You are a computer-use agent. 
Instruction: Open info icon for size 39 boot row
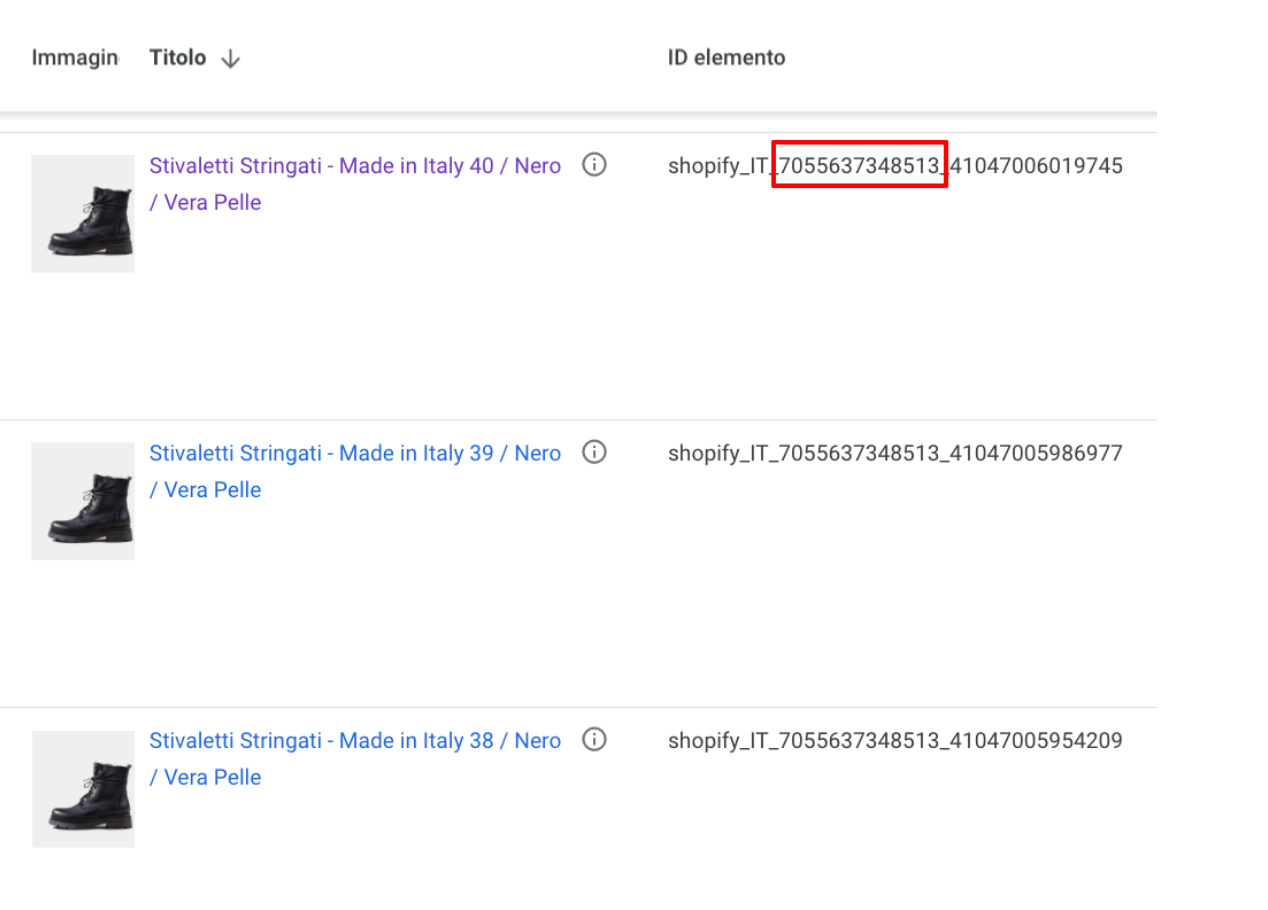[594, 453]
